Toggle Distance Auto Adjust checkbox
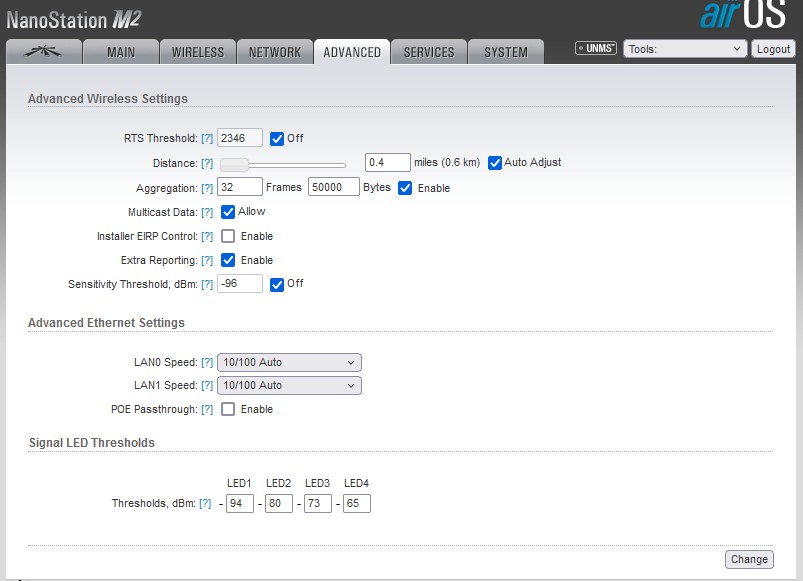The width and height of the screenshot is (803, 581). [495, 163]
